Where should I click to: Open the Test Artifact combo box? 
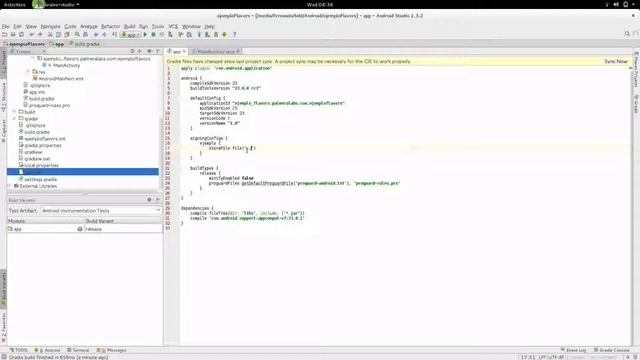point(101,211)
